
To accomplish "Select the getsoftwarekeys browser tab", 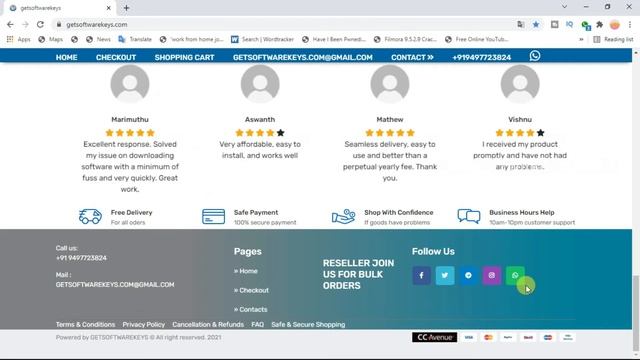I will (x=59, y=8).
